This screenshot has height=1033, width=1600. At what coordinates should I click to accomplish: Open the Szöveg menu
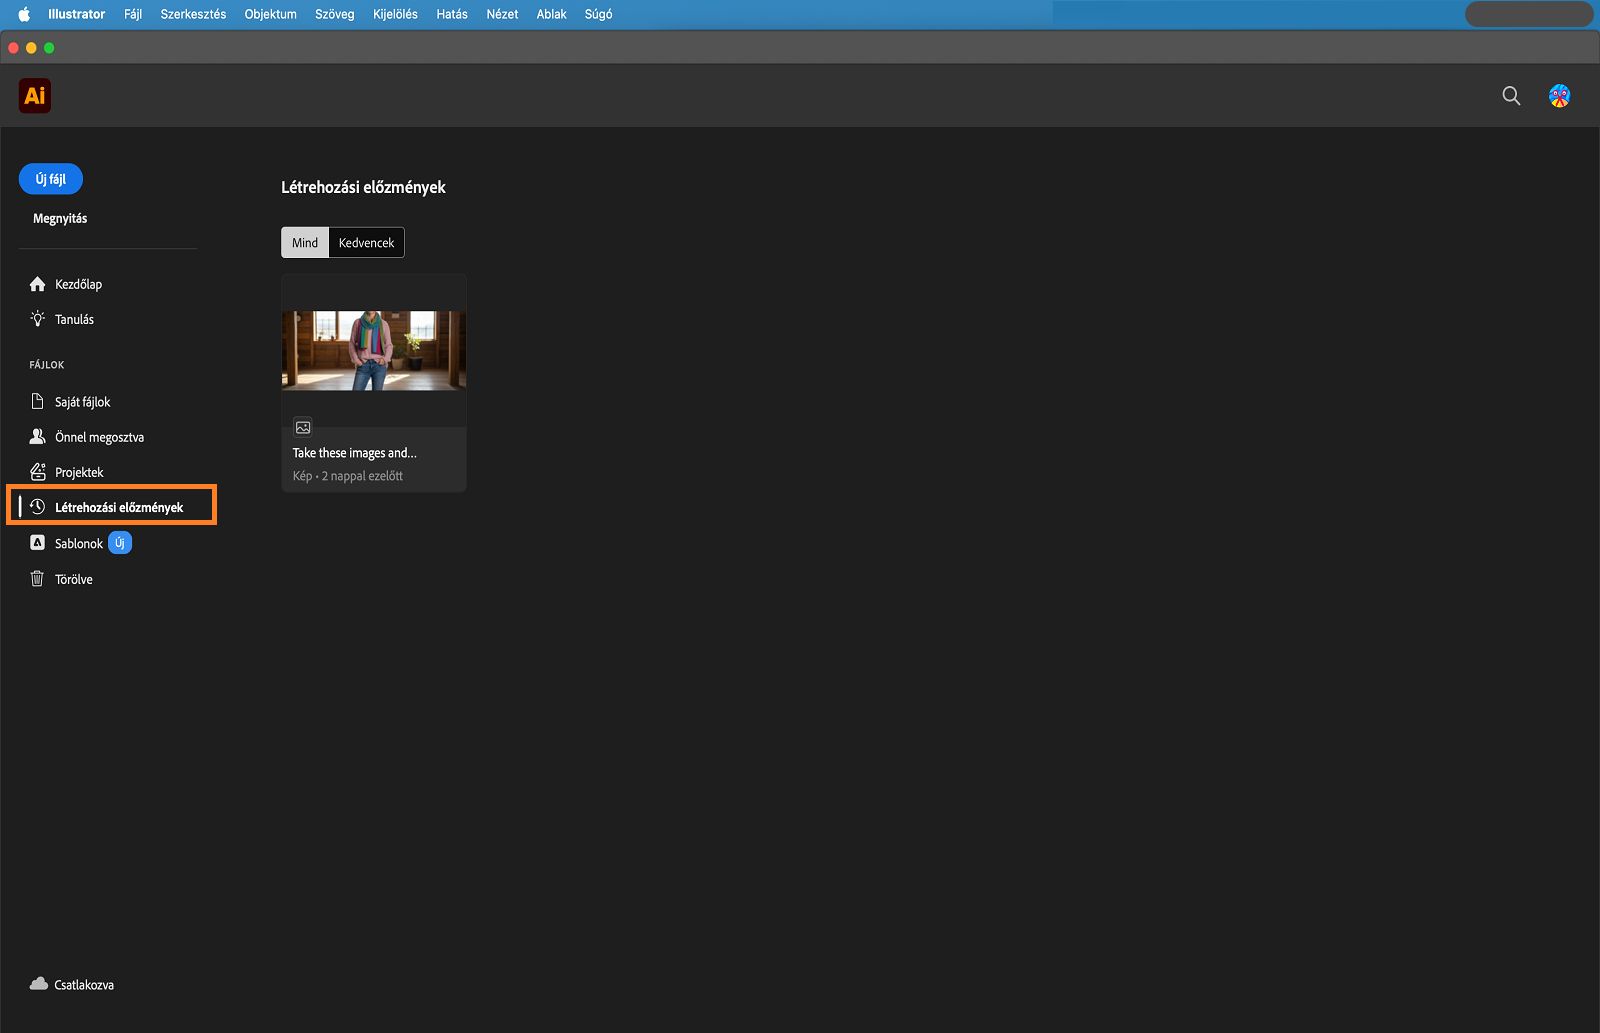[335, 14]
